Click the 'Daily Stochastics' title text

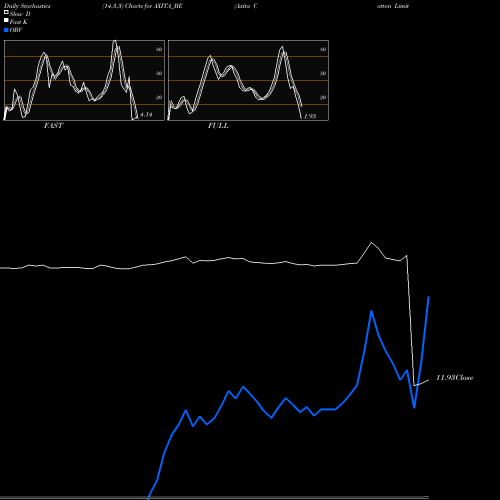tap(27, 6)
